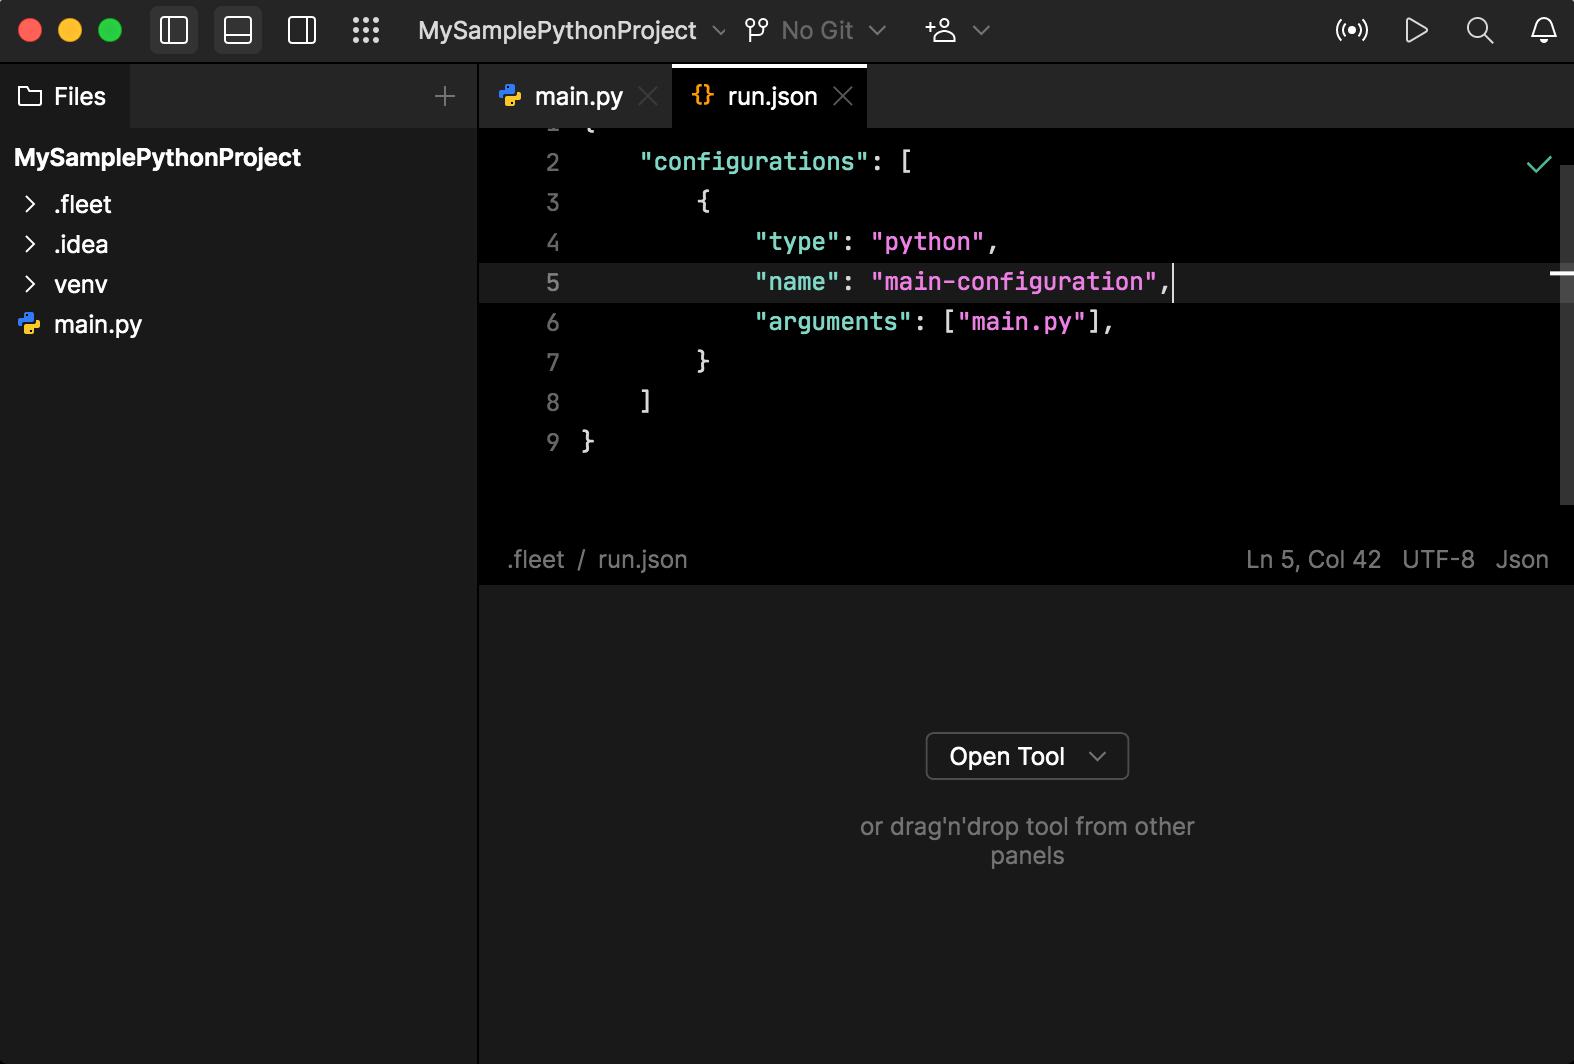This screenshot has width=1574, height=1064.
Task: Toggle the right panel visibility
Action: [302, 30]
